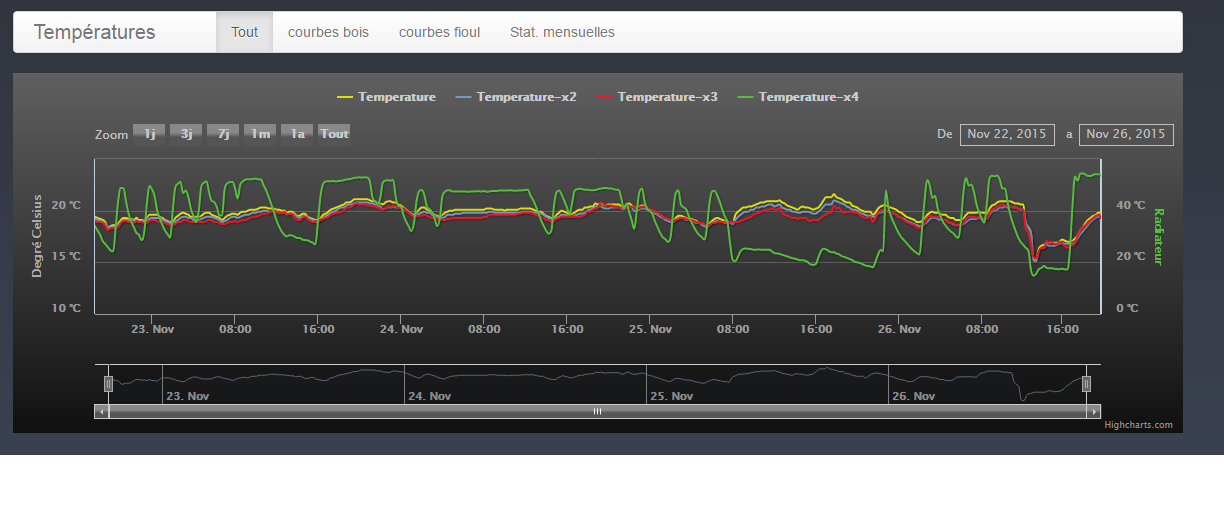The width and height of the screenshot is (1224, 520).
Task: Open the 'Tout' navigation tab
Action: 244,32
